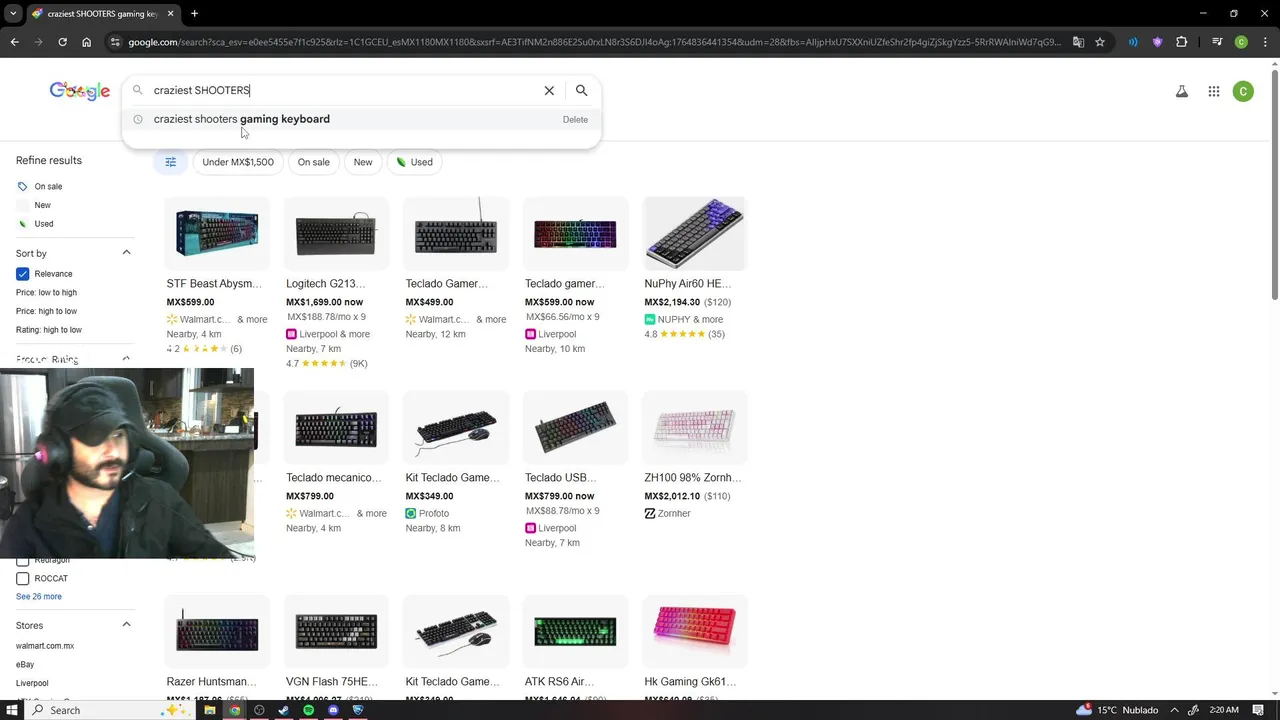Open the Chrome three-dot menu
The height and width of the screenshot is (720, 1280).
click(x=1264, y=42)
